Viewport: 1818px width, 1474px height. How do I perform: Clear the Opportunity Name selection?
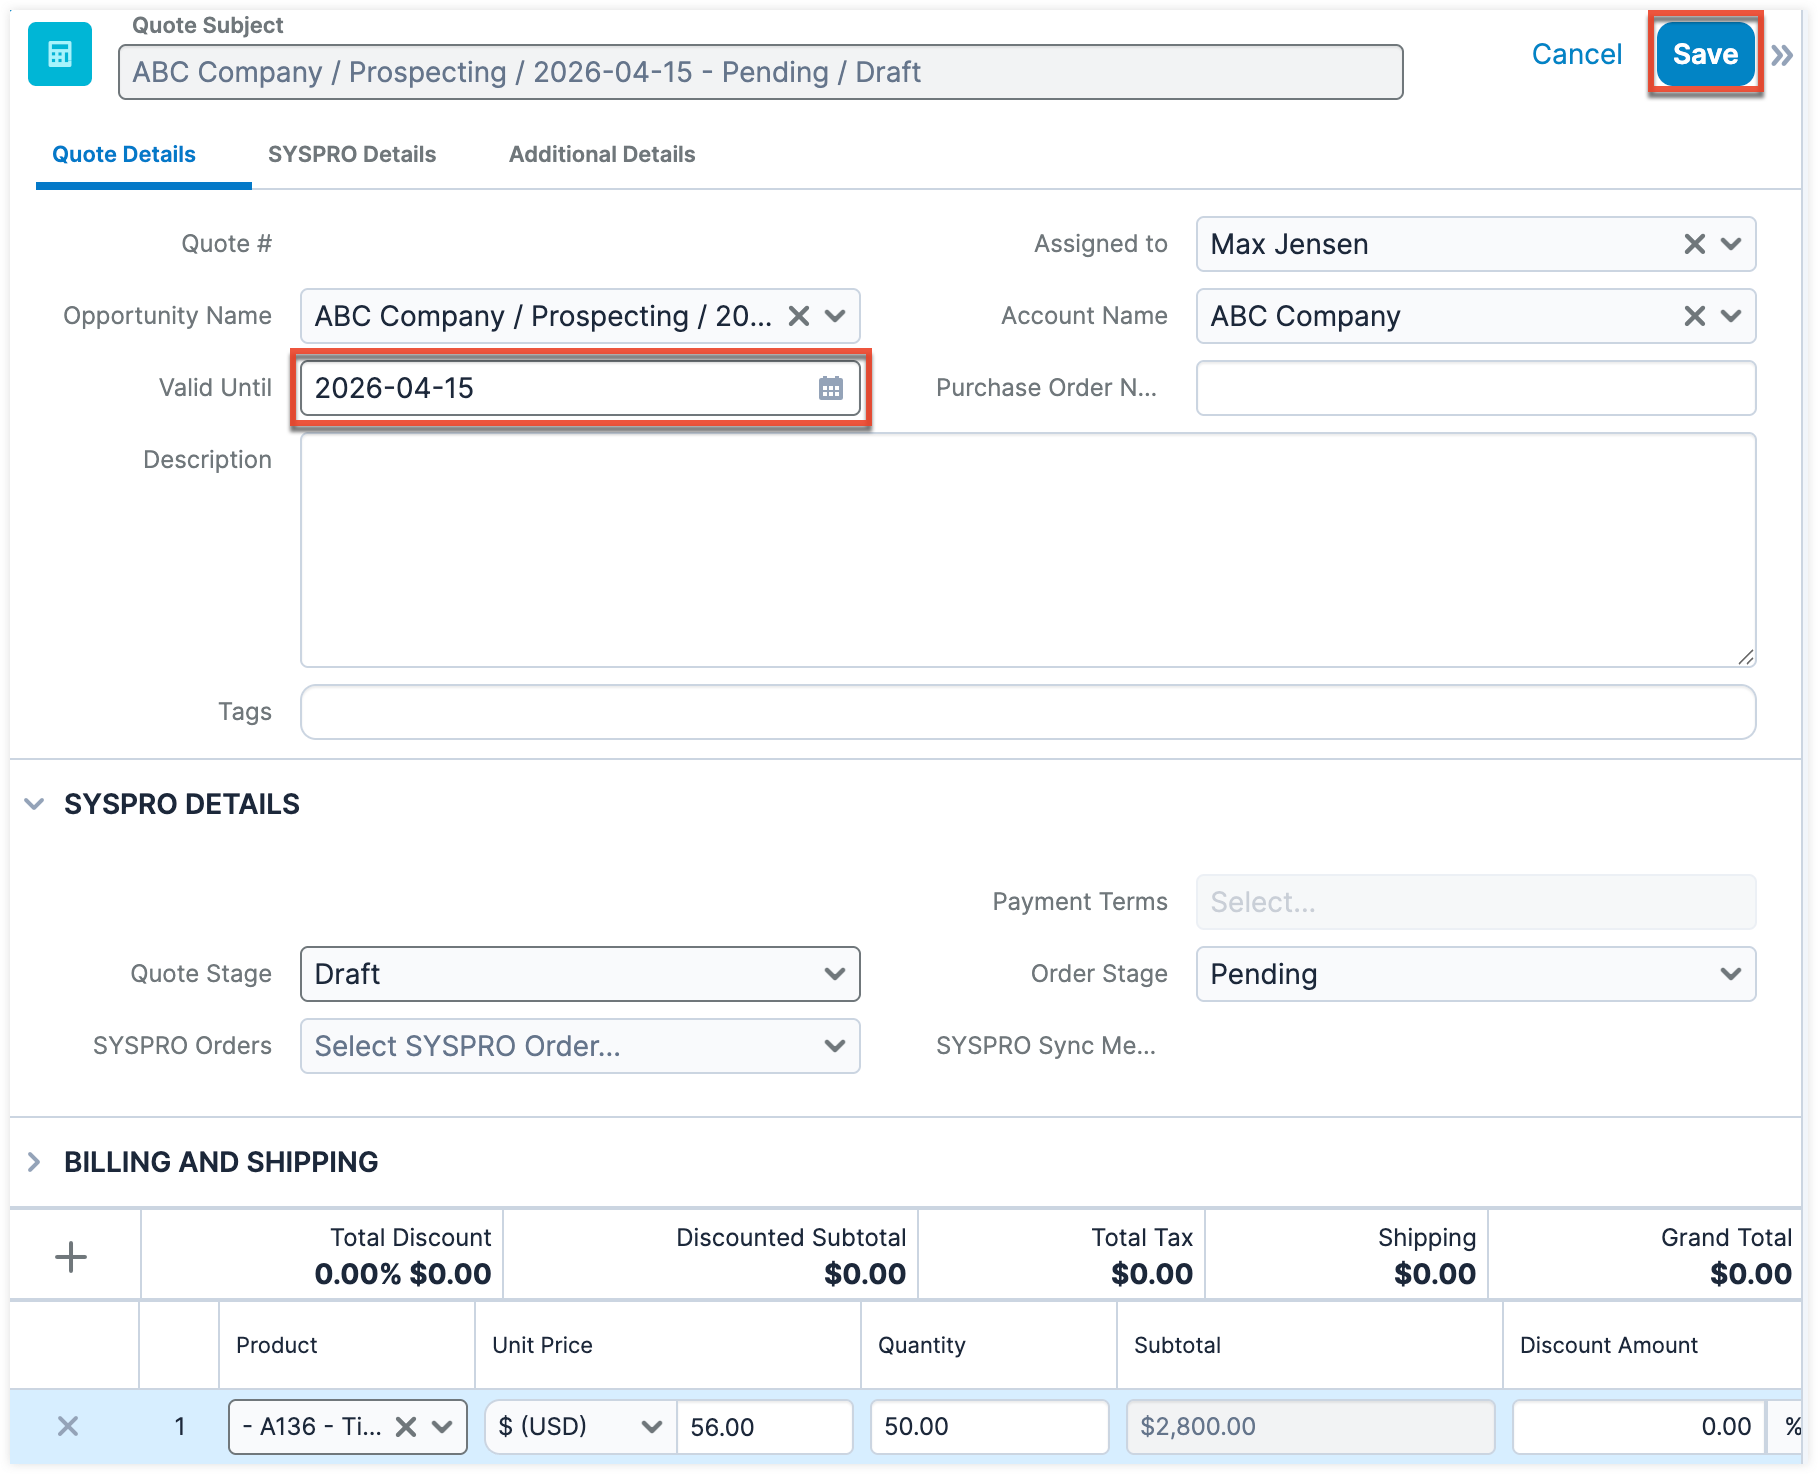tap(798, 316)
